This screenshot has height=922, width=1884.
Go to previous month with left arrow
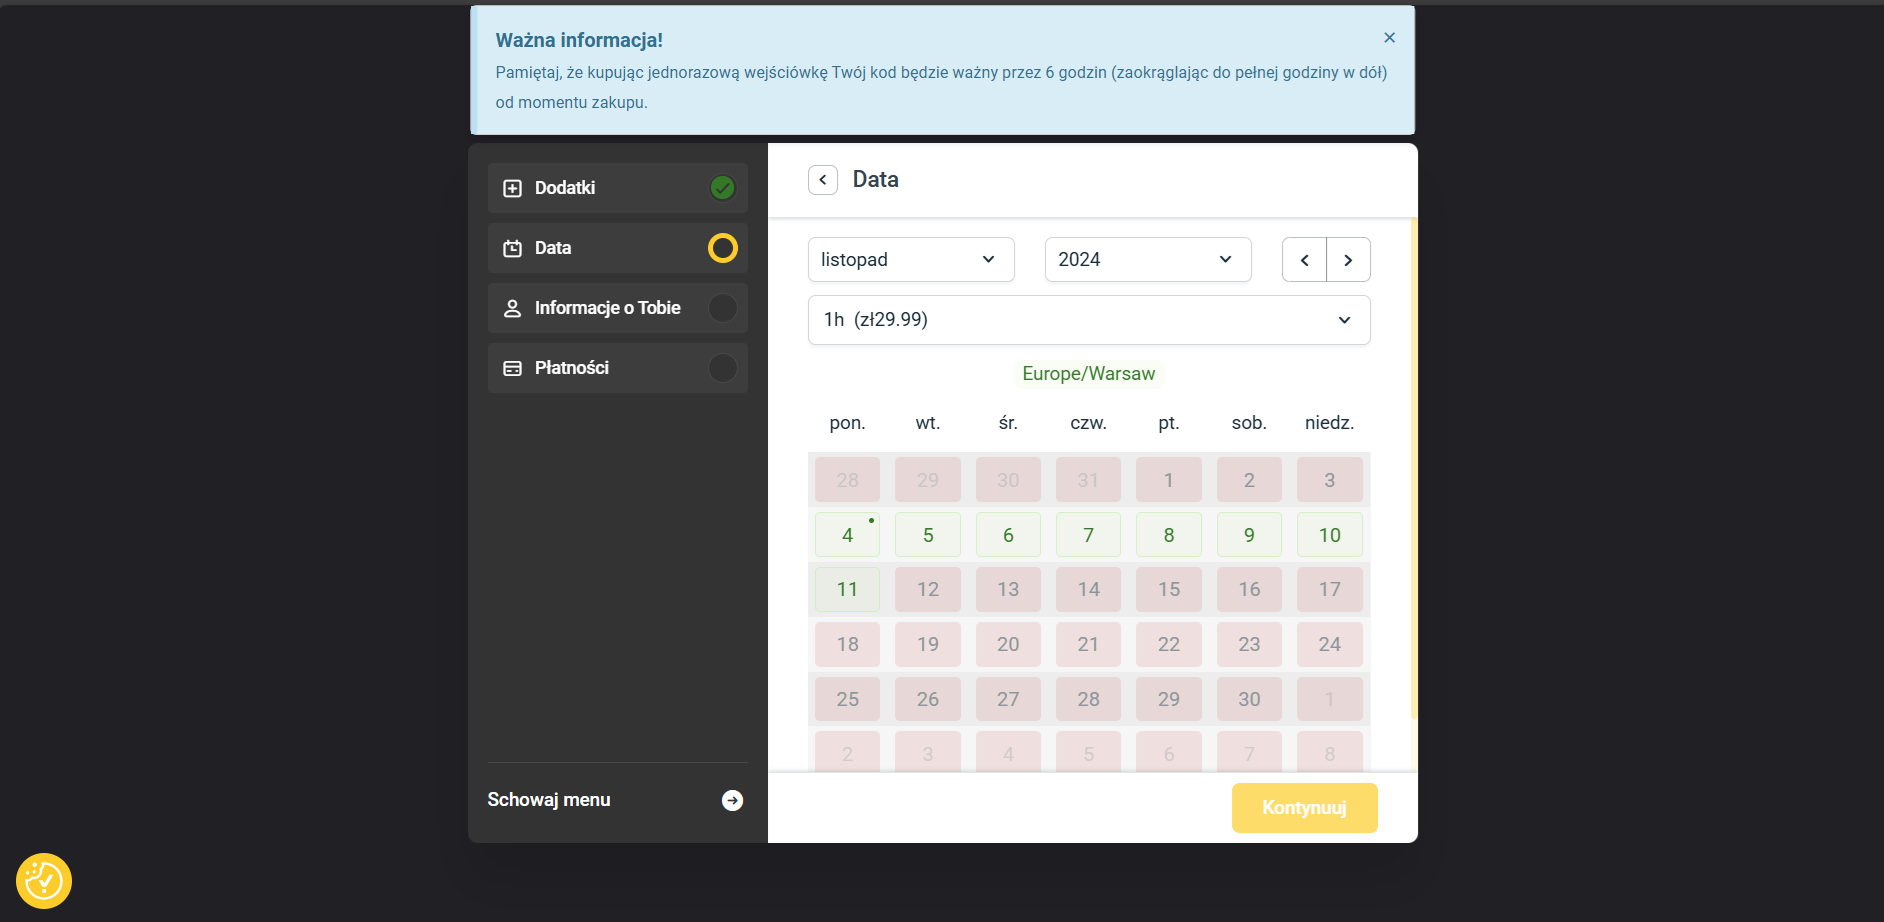coord(1304,260)
